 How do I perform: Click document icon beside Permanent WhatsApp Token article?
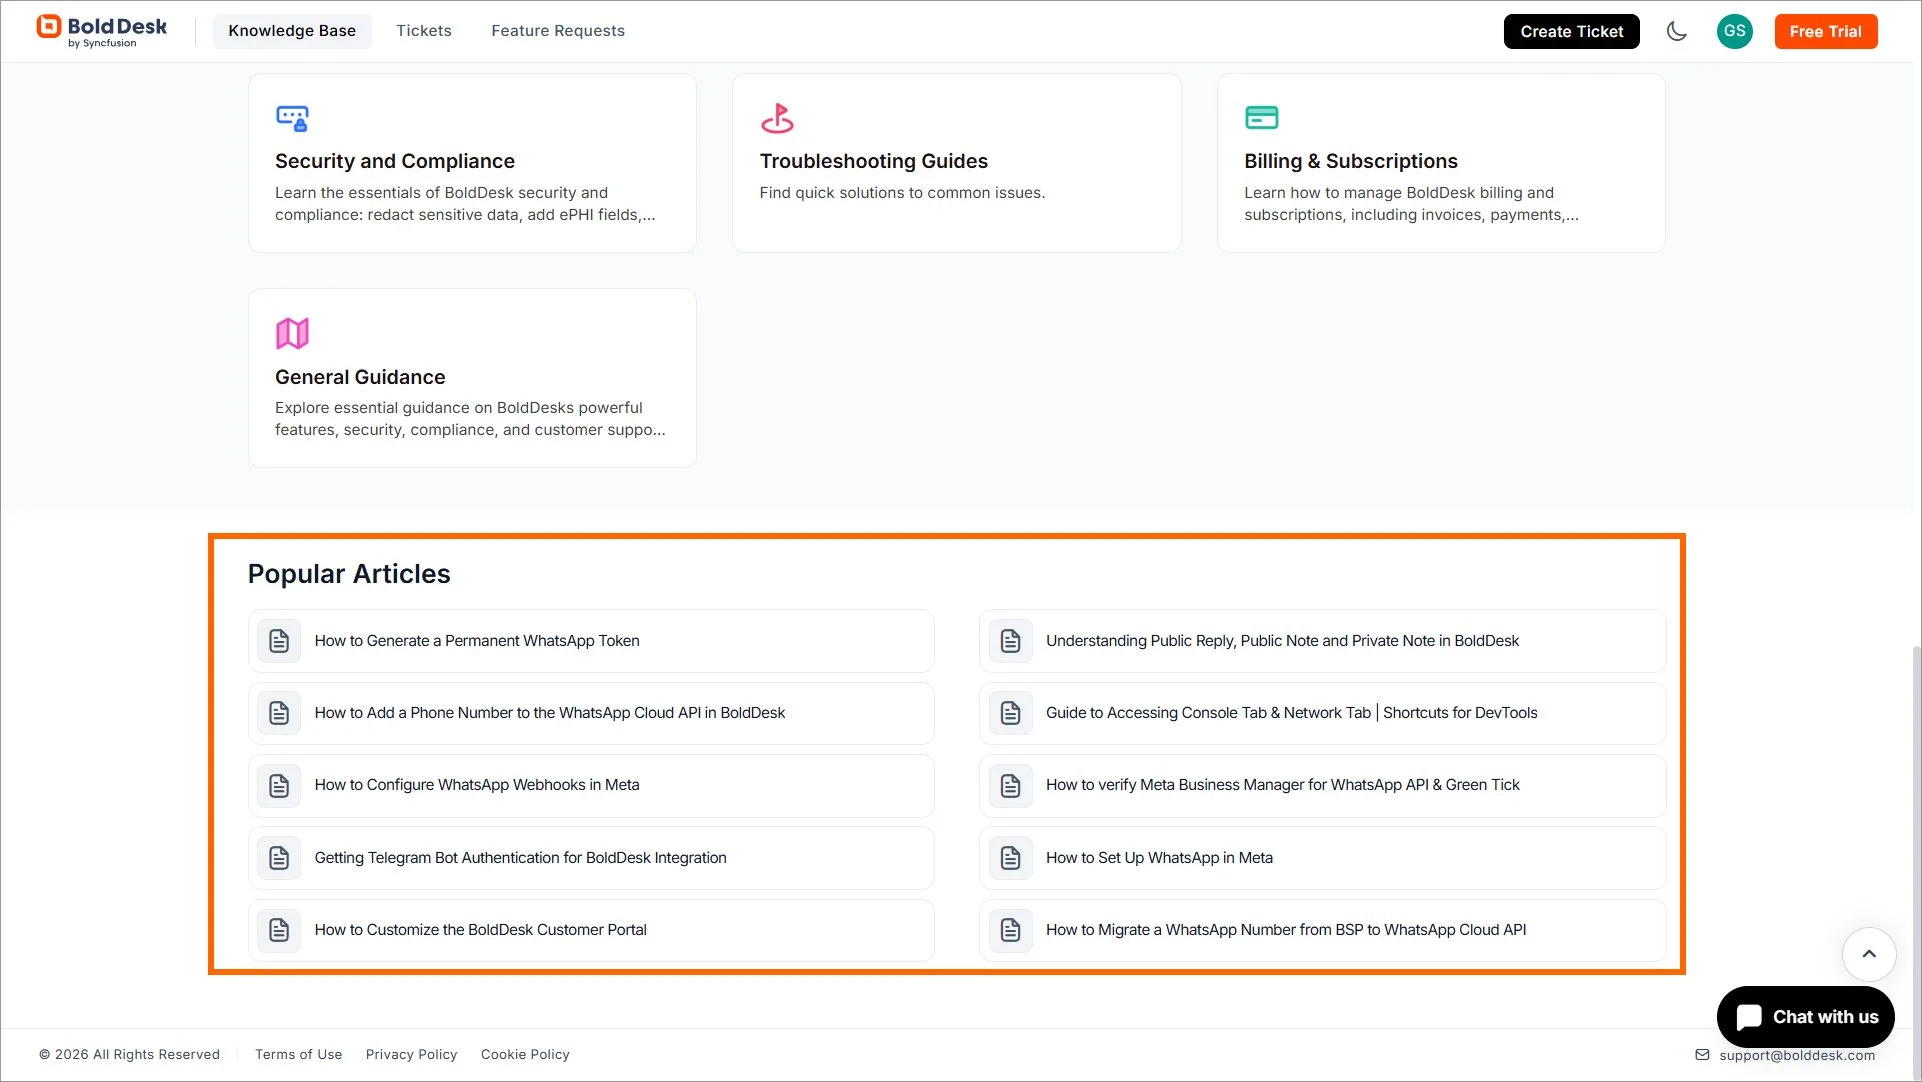point(279,641)
